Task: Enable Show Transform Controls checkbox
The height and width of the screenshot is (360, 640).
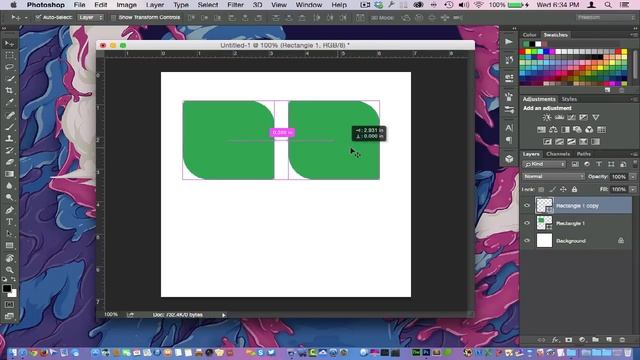Action: [113, 18]
